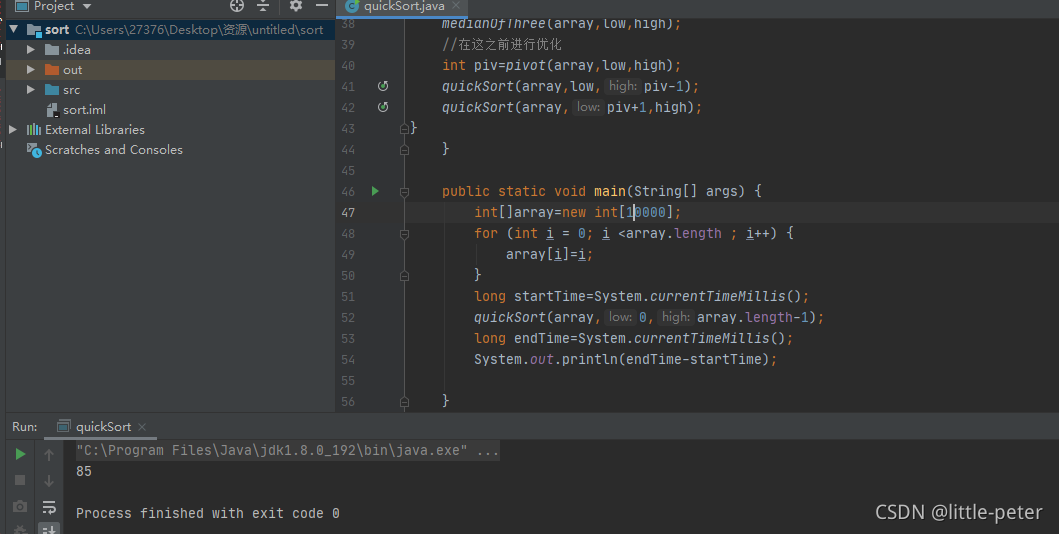Click the currentTimeMillis call on line 51
Viewport: 1059px width, 534px height.
pyautogui.click(x=718, y=296)
